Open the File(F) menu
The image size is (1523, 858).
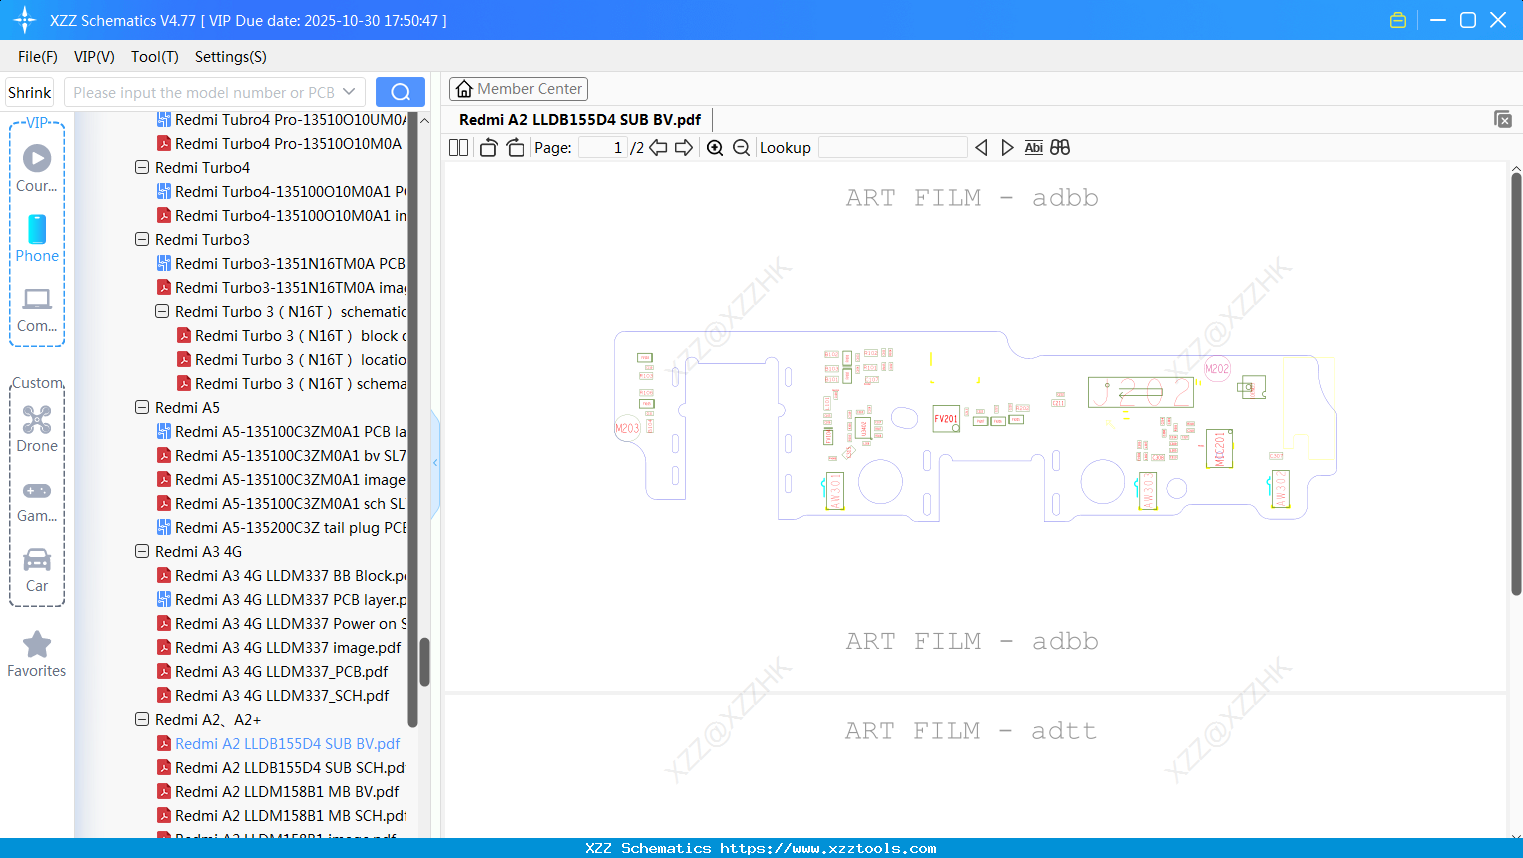coord(38,57)
